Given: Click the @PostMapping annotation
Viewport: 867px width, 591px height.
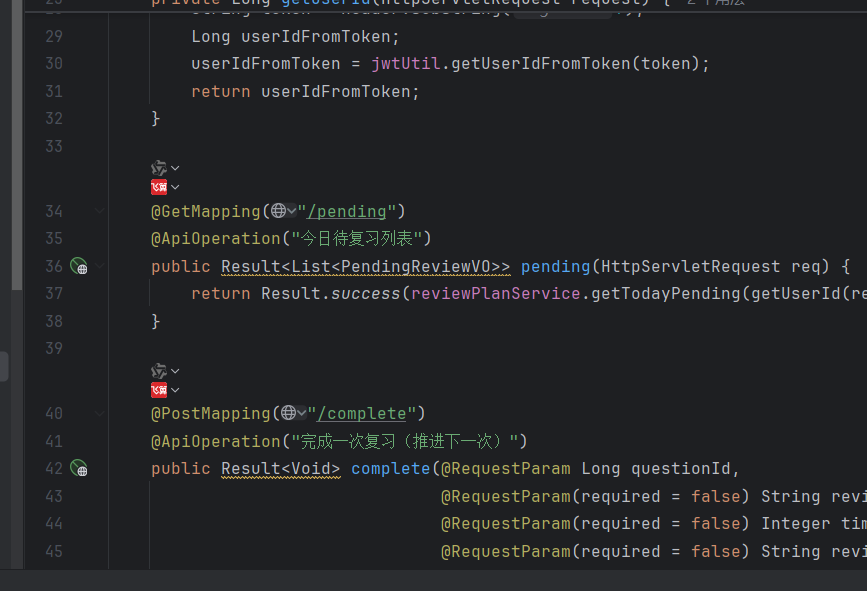Looking at the screenshot, I should pos(211,414).
